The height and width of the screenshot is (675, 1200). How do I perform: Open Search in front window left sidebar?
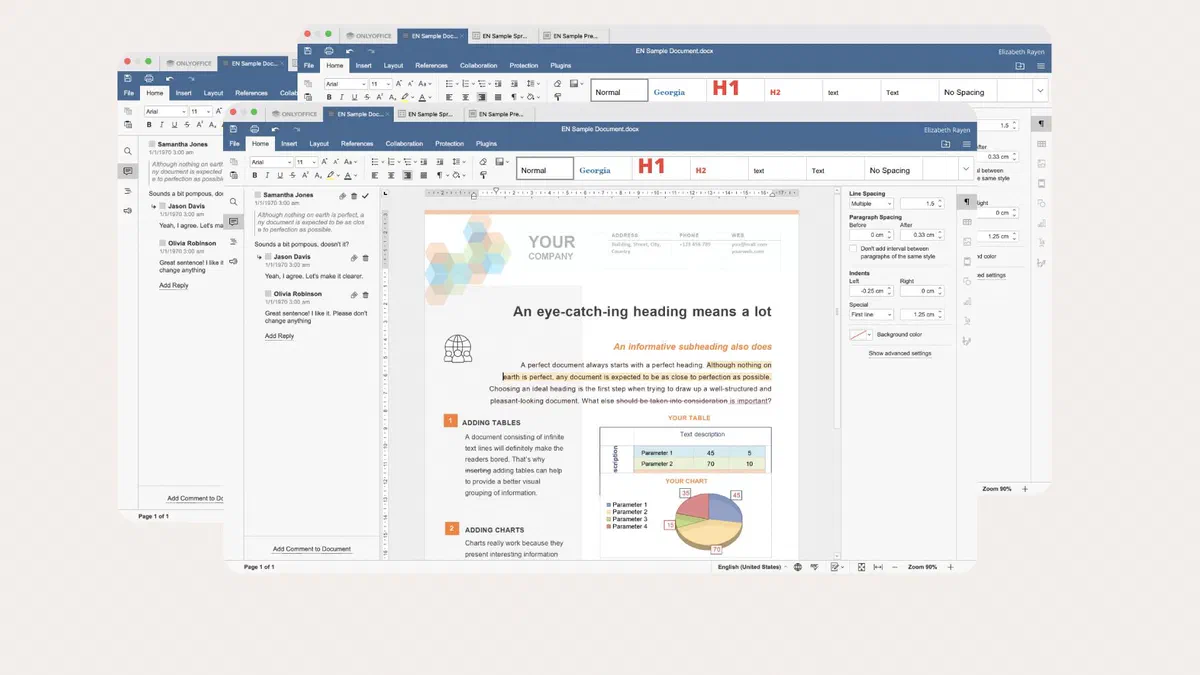click(x=233, y=201)
